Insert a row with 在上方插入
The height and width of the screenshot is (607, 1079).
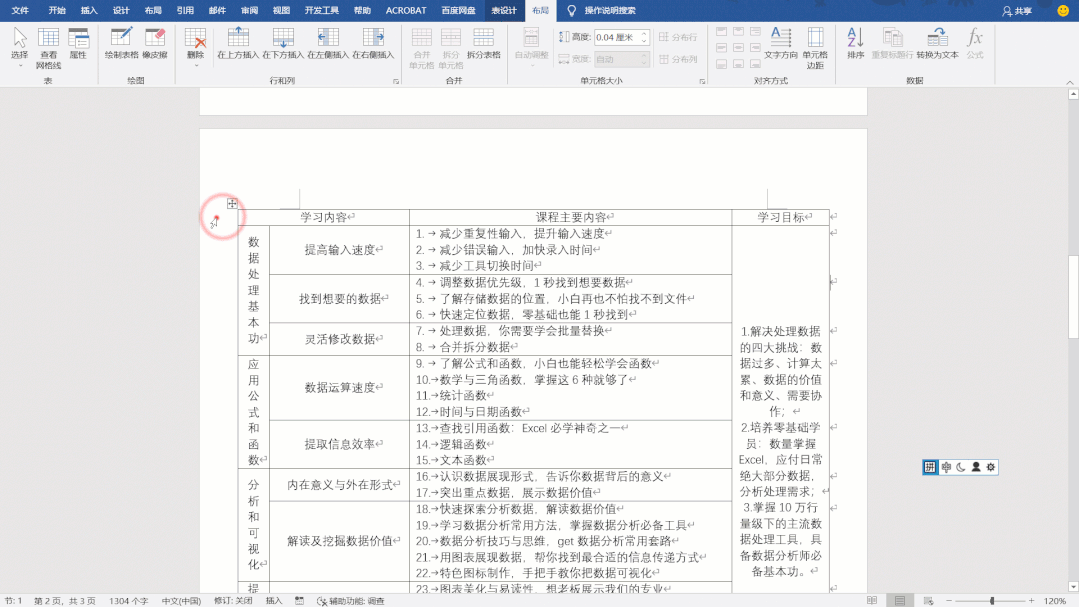pyautogui.click(x=237, y=43)
